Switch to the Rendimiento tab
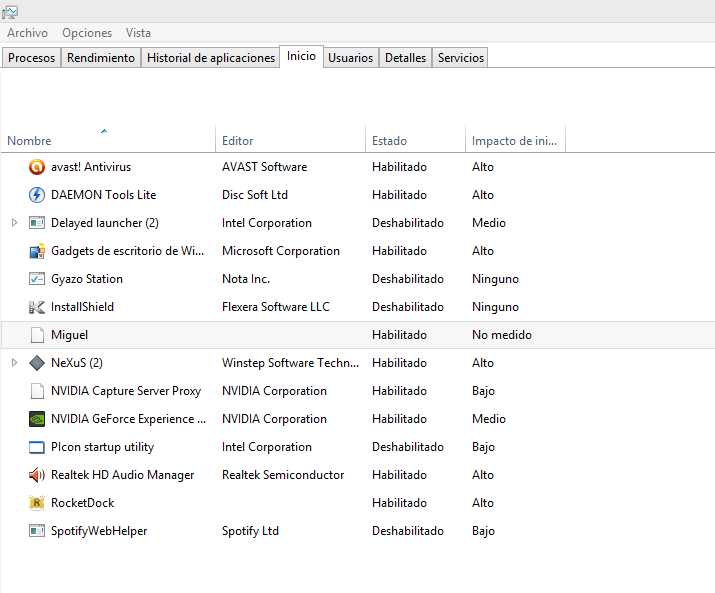715x593 pixels. 101,58
